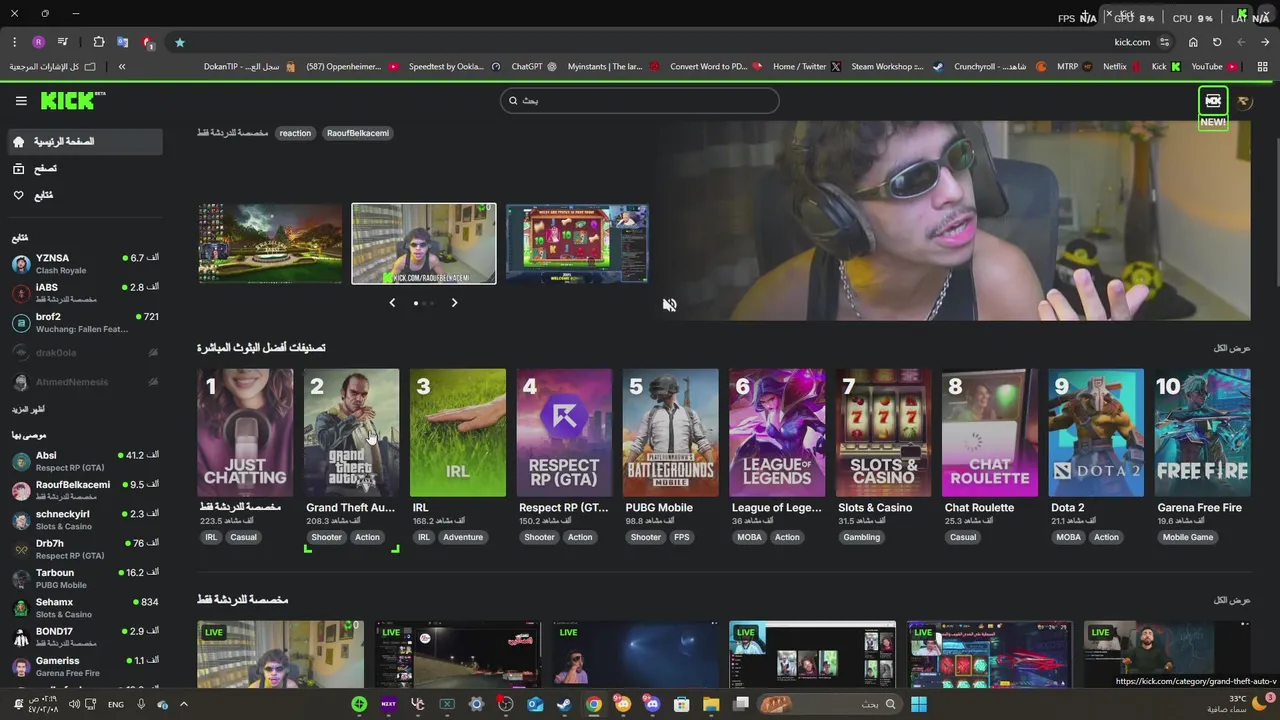Open the Browse sidebar item

click(x=84, y=169)
